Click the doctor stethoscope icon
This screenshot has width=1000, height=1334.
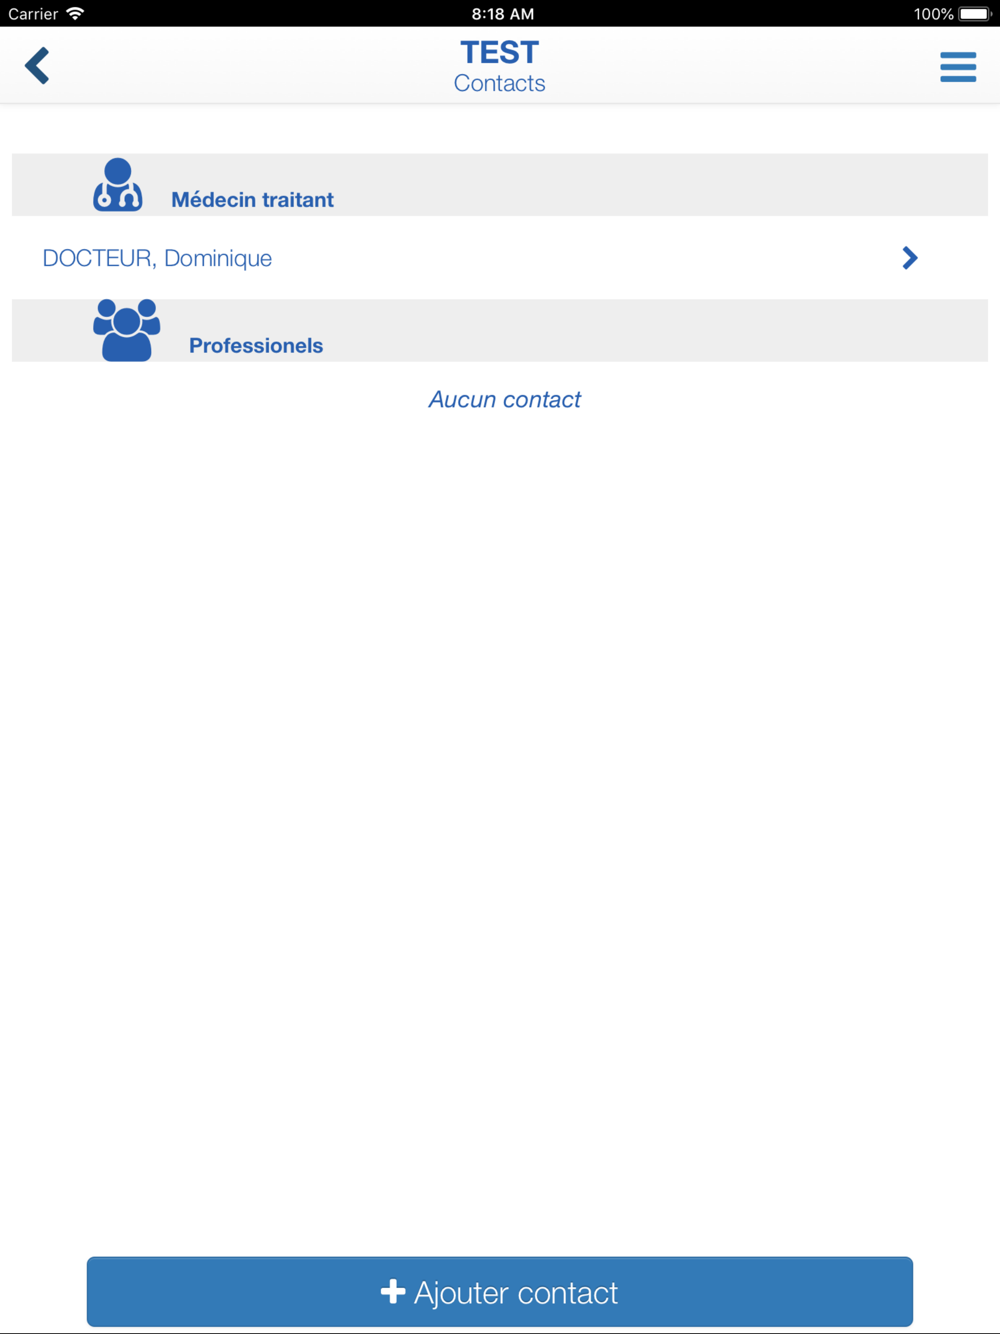click(x=118, y=185)
